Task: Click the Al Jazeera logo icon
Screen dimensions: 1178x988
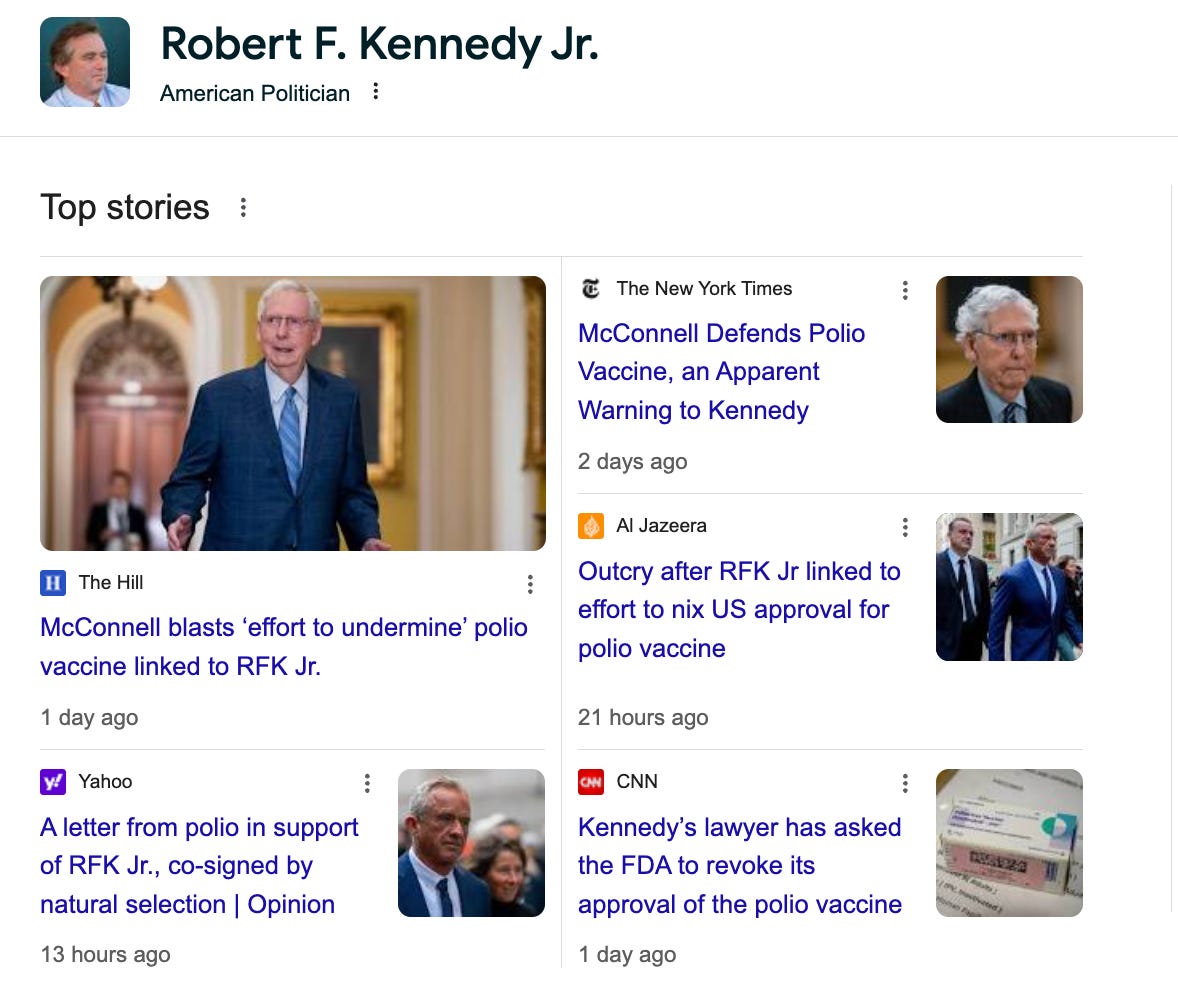Action: (591, 526)
